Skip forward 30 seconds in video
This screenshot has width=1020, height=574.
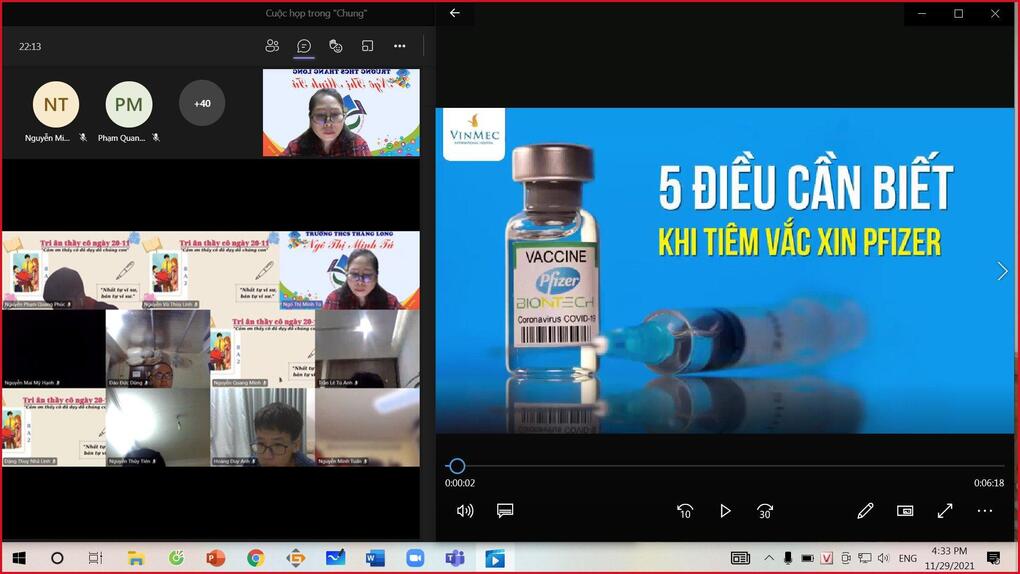(765, 511)
